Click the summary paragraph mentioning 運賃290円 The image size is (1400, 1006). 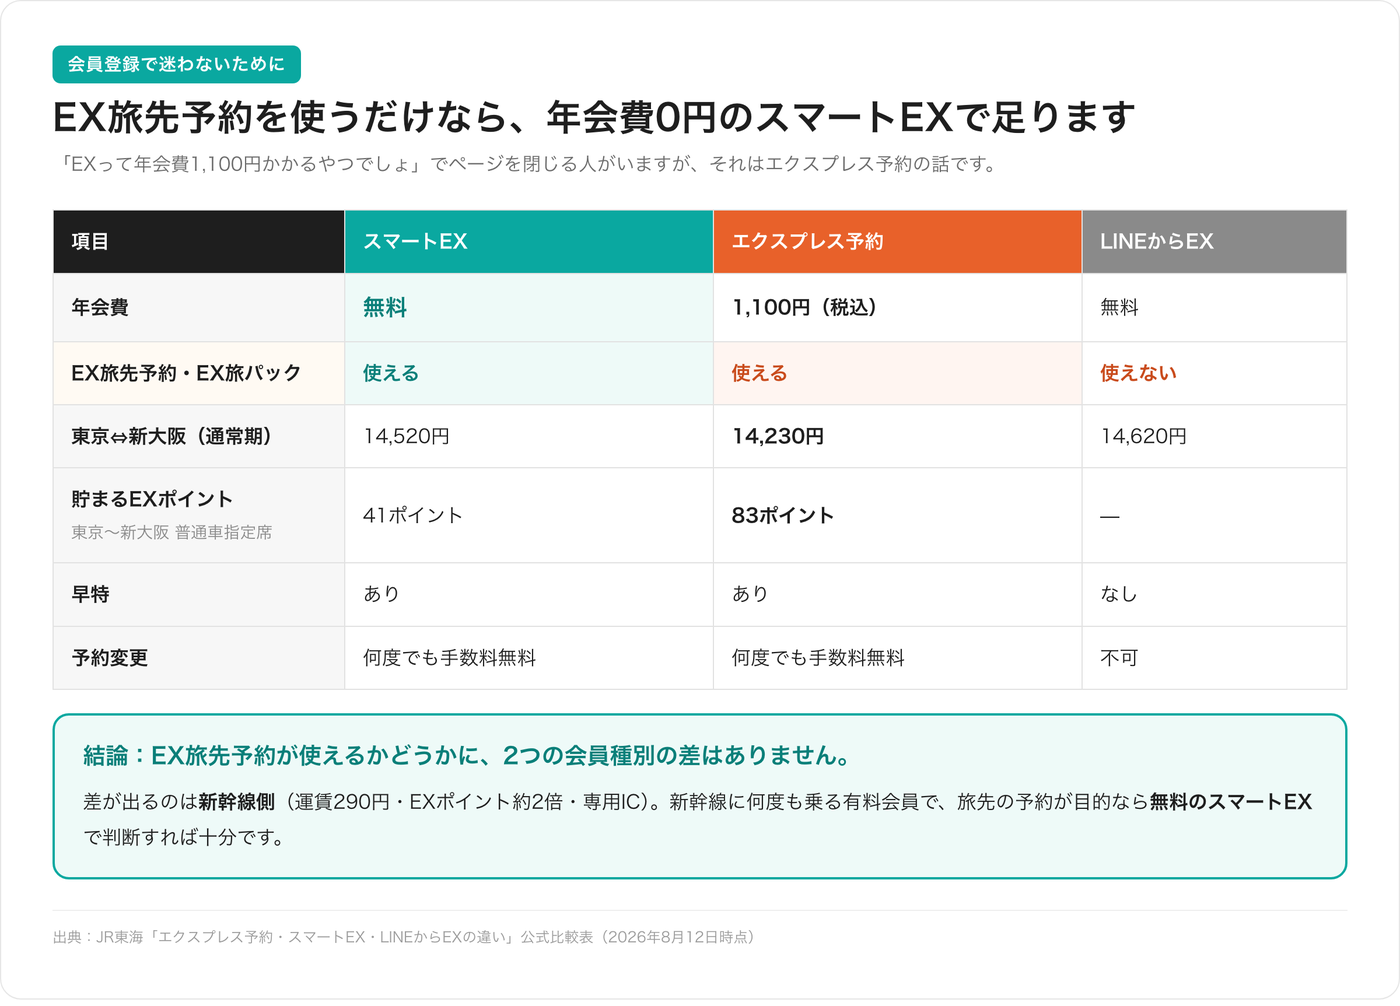pos(698,819)
